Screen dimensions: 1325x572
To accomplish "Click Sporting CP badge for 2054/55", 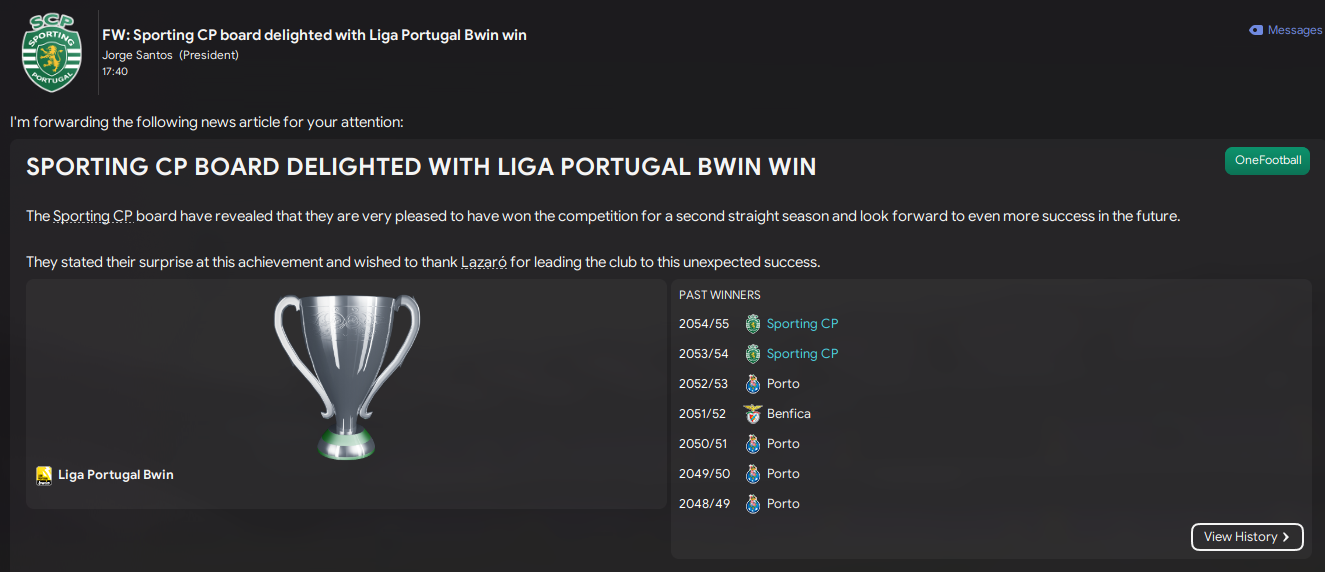I will pyautogui.click(x=753, y=324).
